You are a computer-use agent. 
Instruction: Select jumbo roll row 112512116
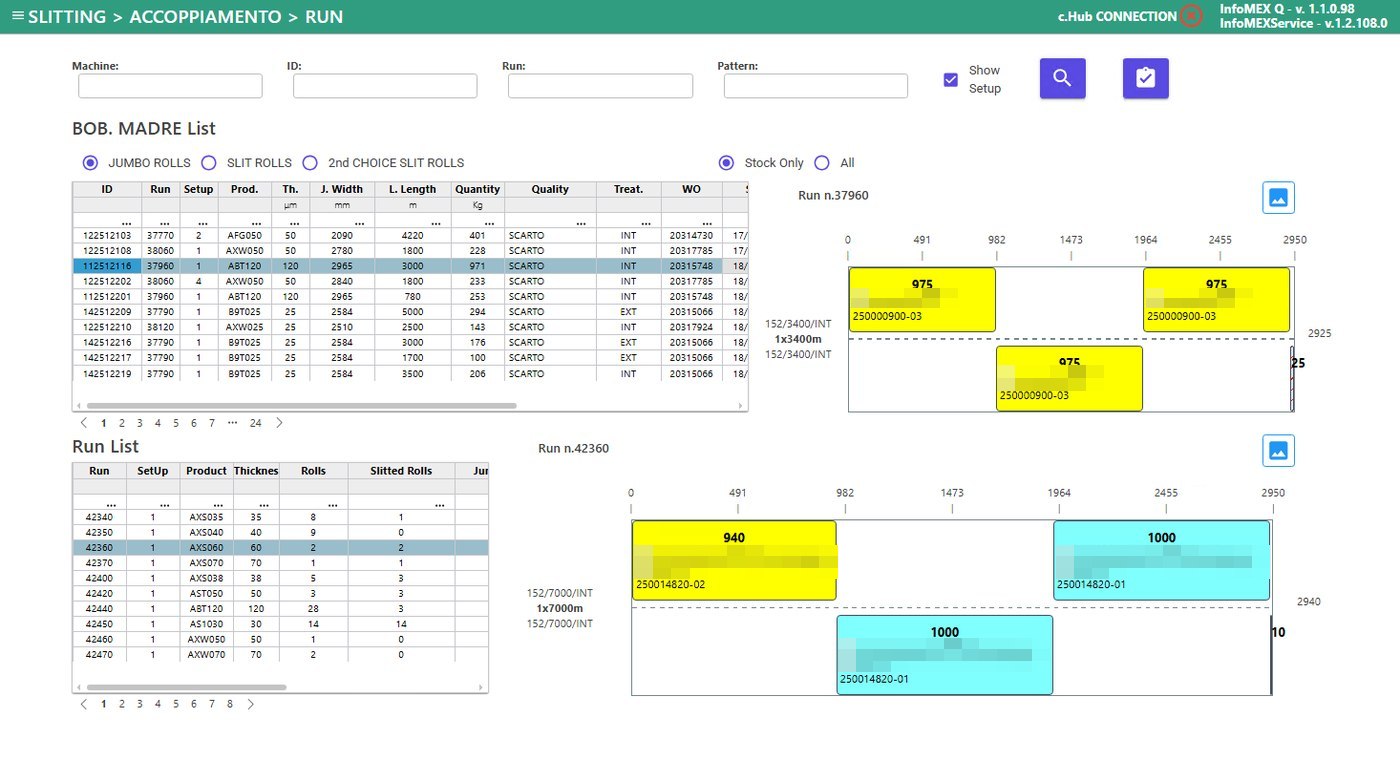coord(410,266)
